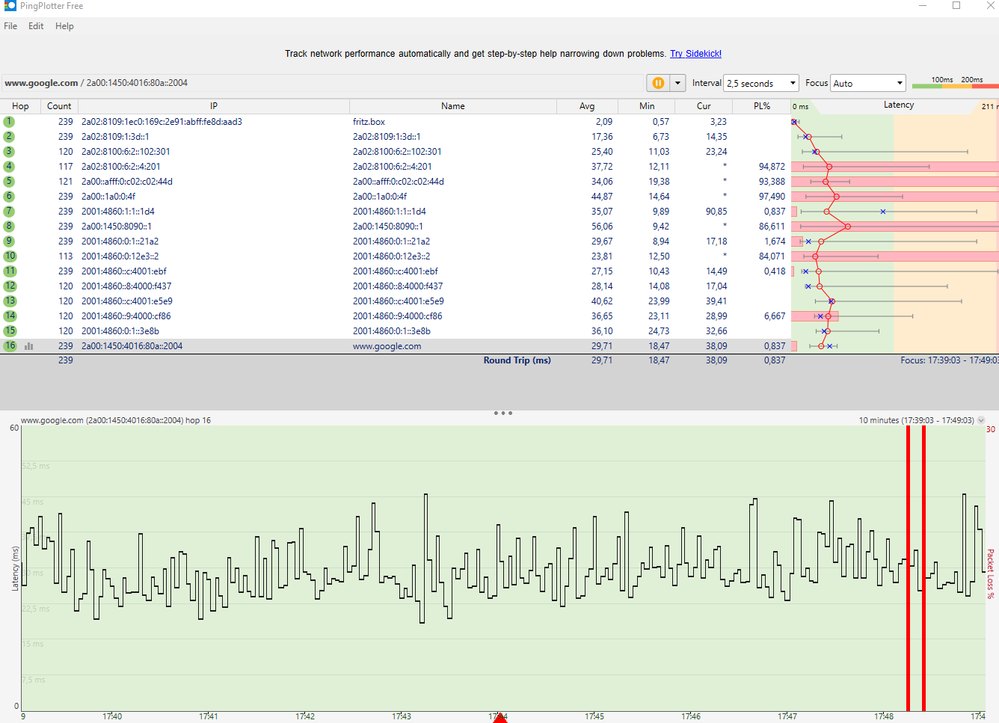This screenshot has height=723, width=999.
Task: Open the Edit menu
Action: (36, 26)
